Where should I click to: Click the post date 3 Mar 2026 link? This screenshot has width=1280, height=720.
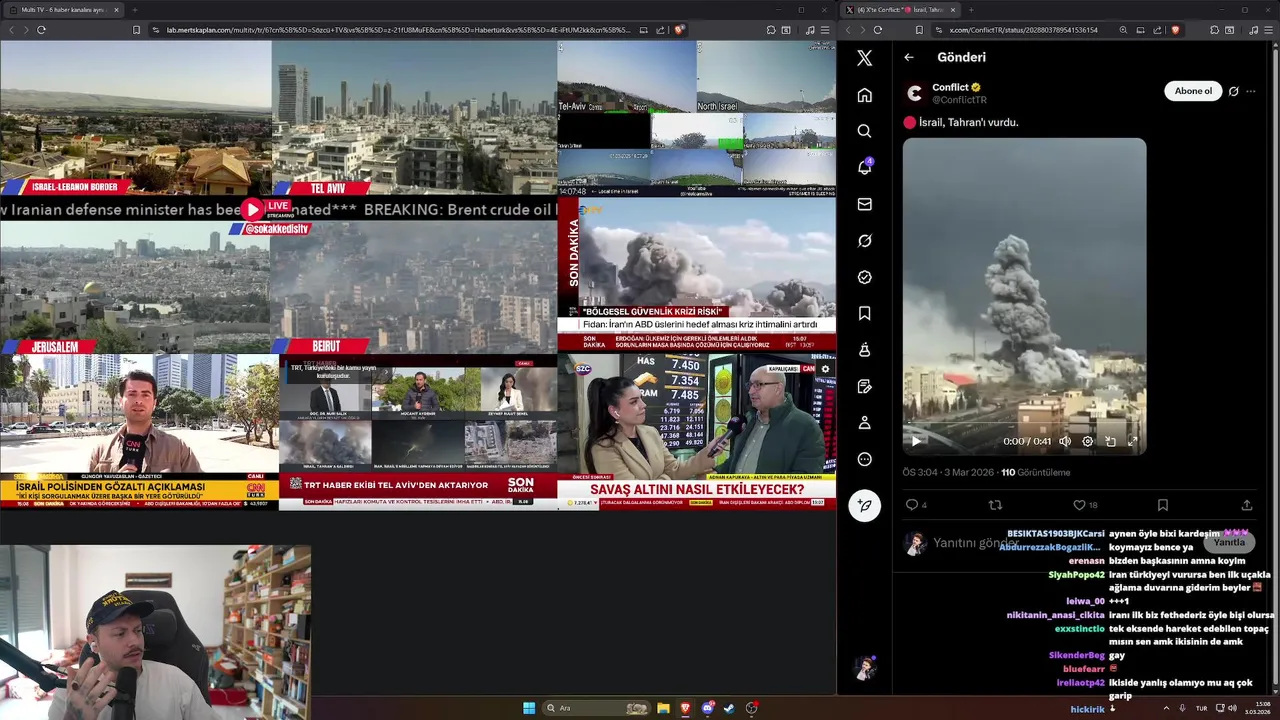[970, 472]
